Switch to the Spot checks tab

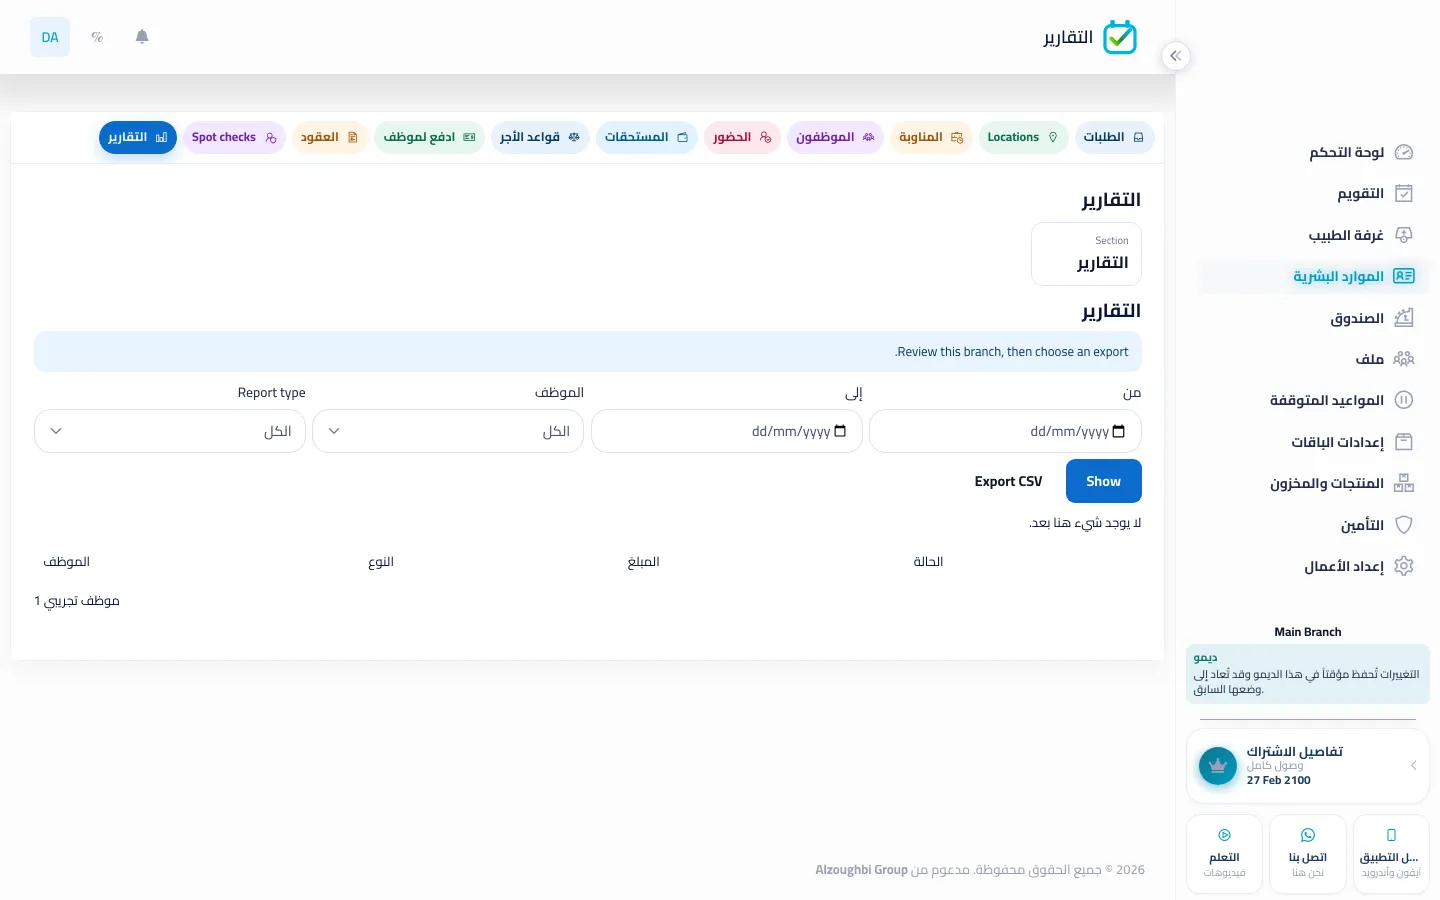pos(234,137)
